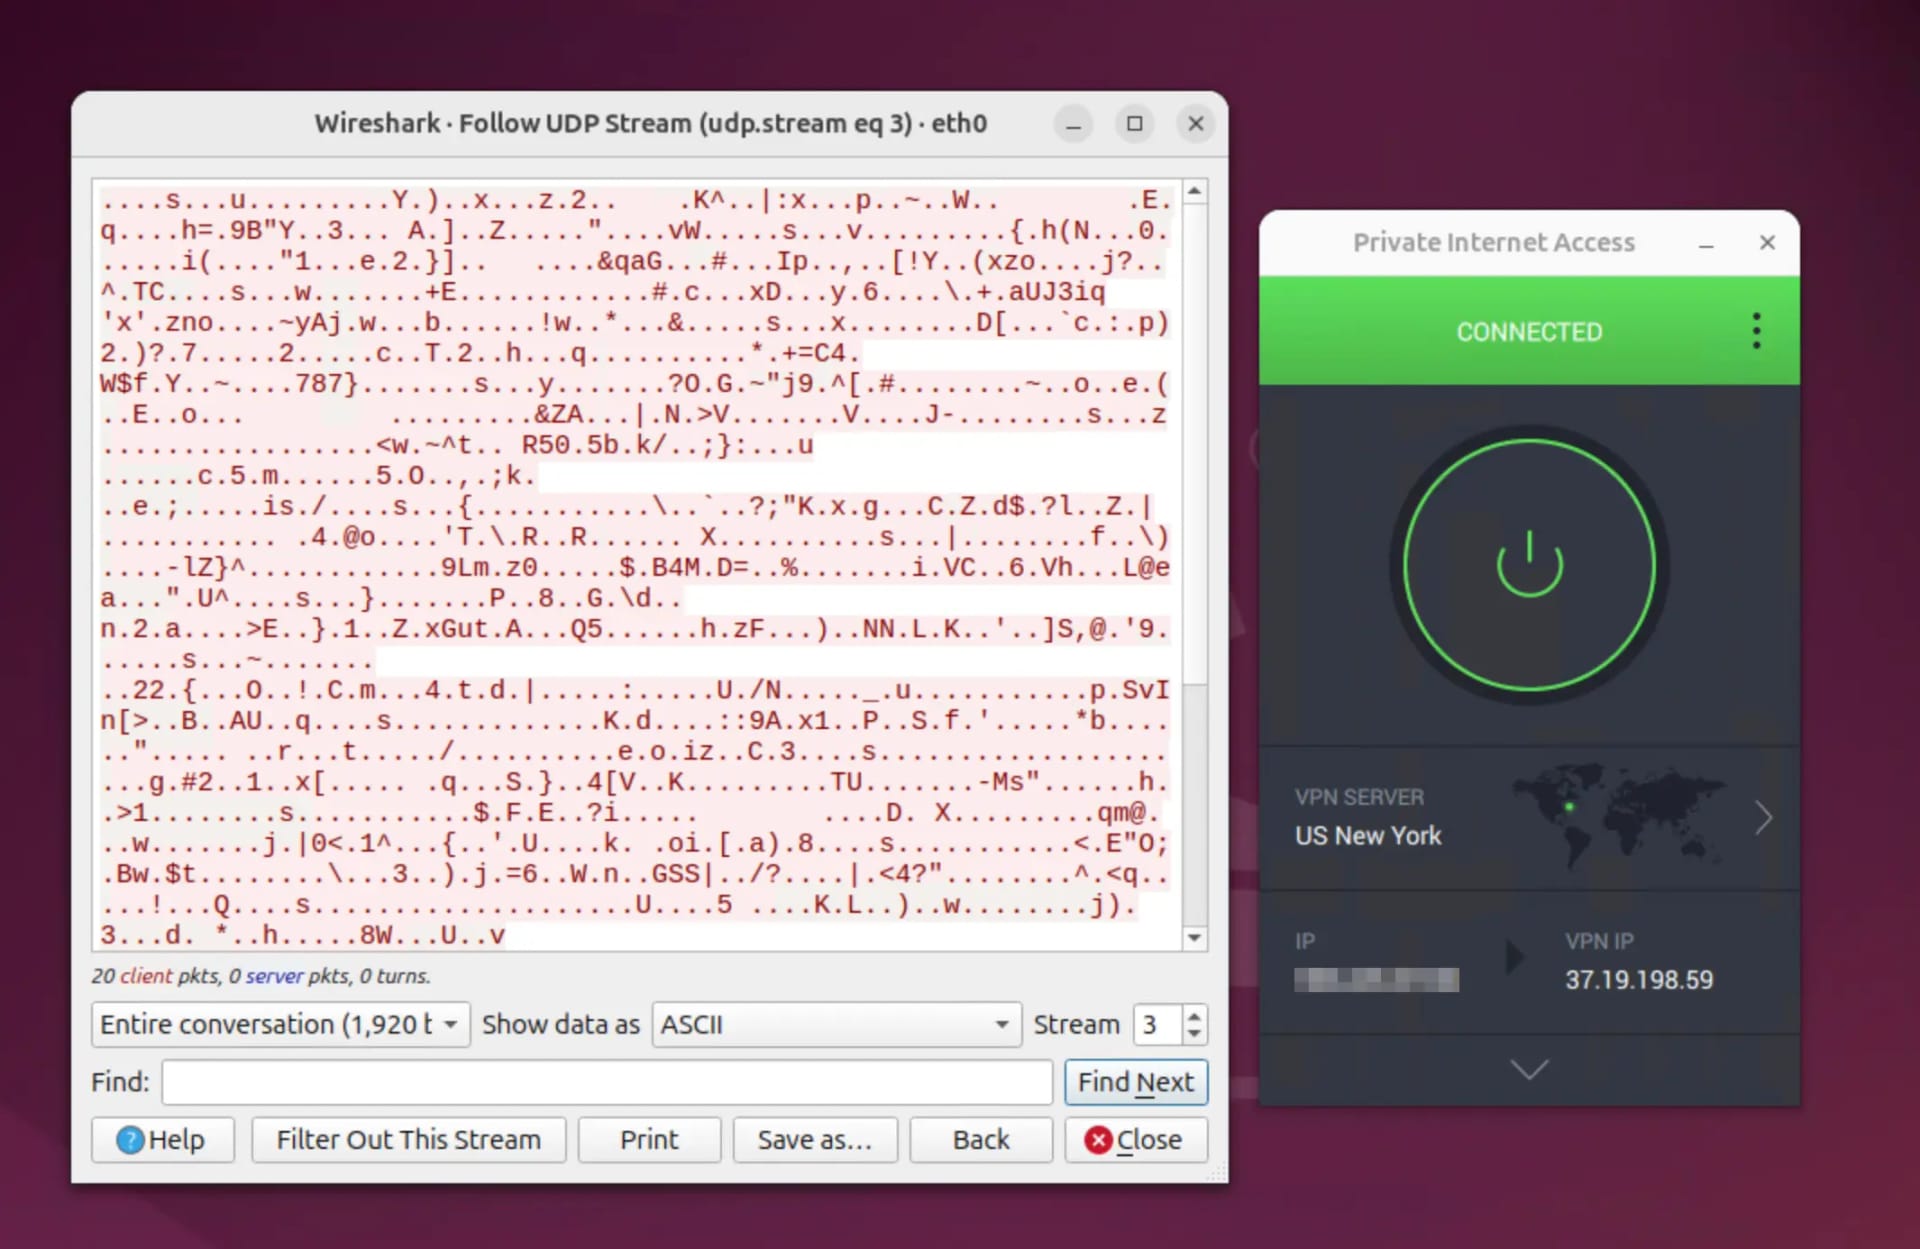Click the Save as... button

tap(813, 1139)
